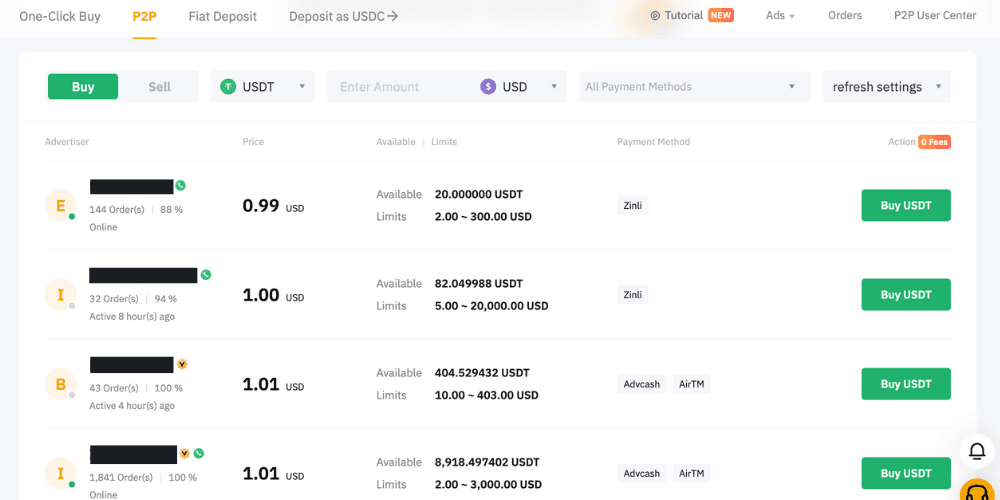Click the Enter Amount input field

click(x=400, y=87)
